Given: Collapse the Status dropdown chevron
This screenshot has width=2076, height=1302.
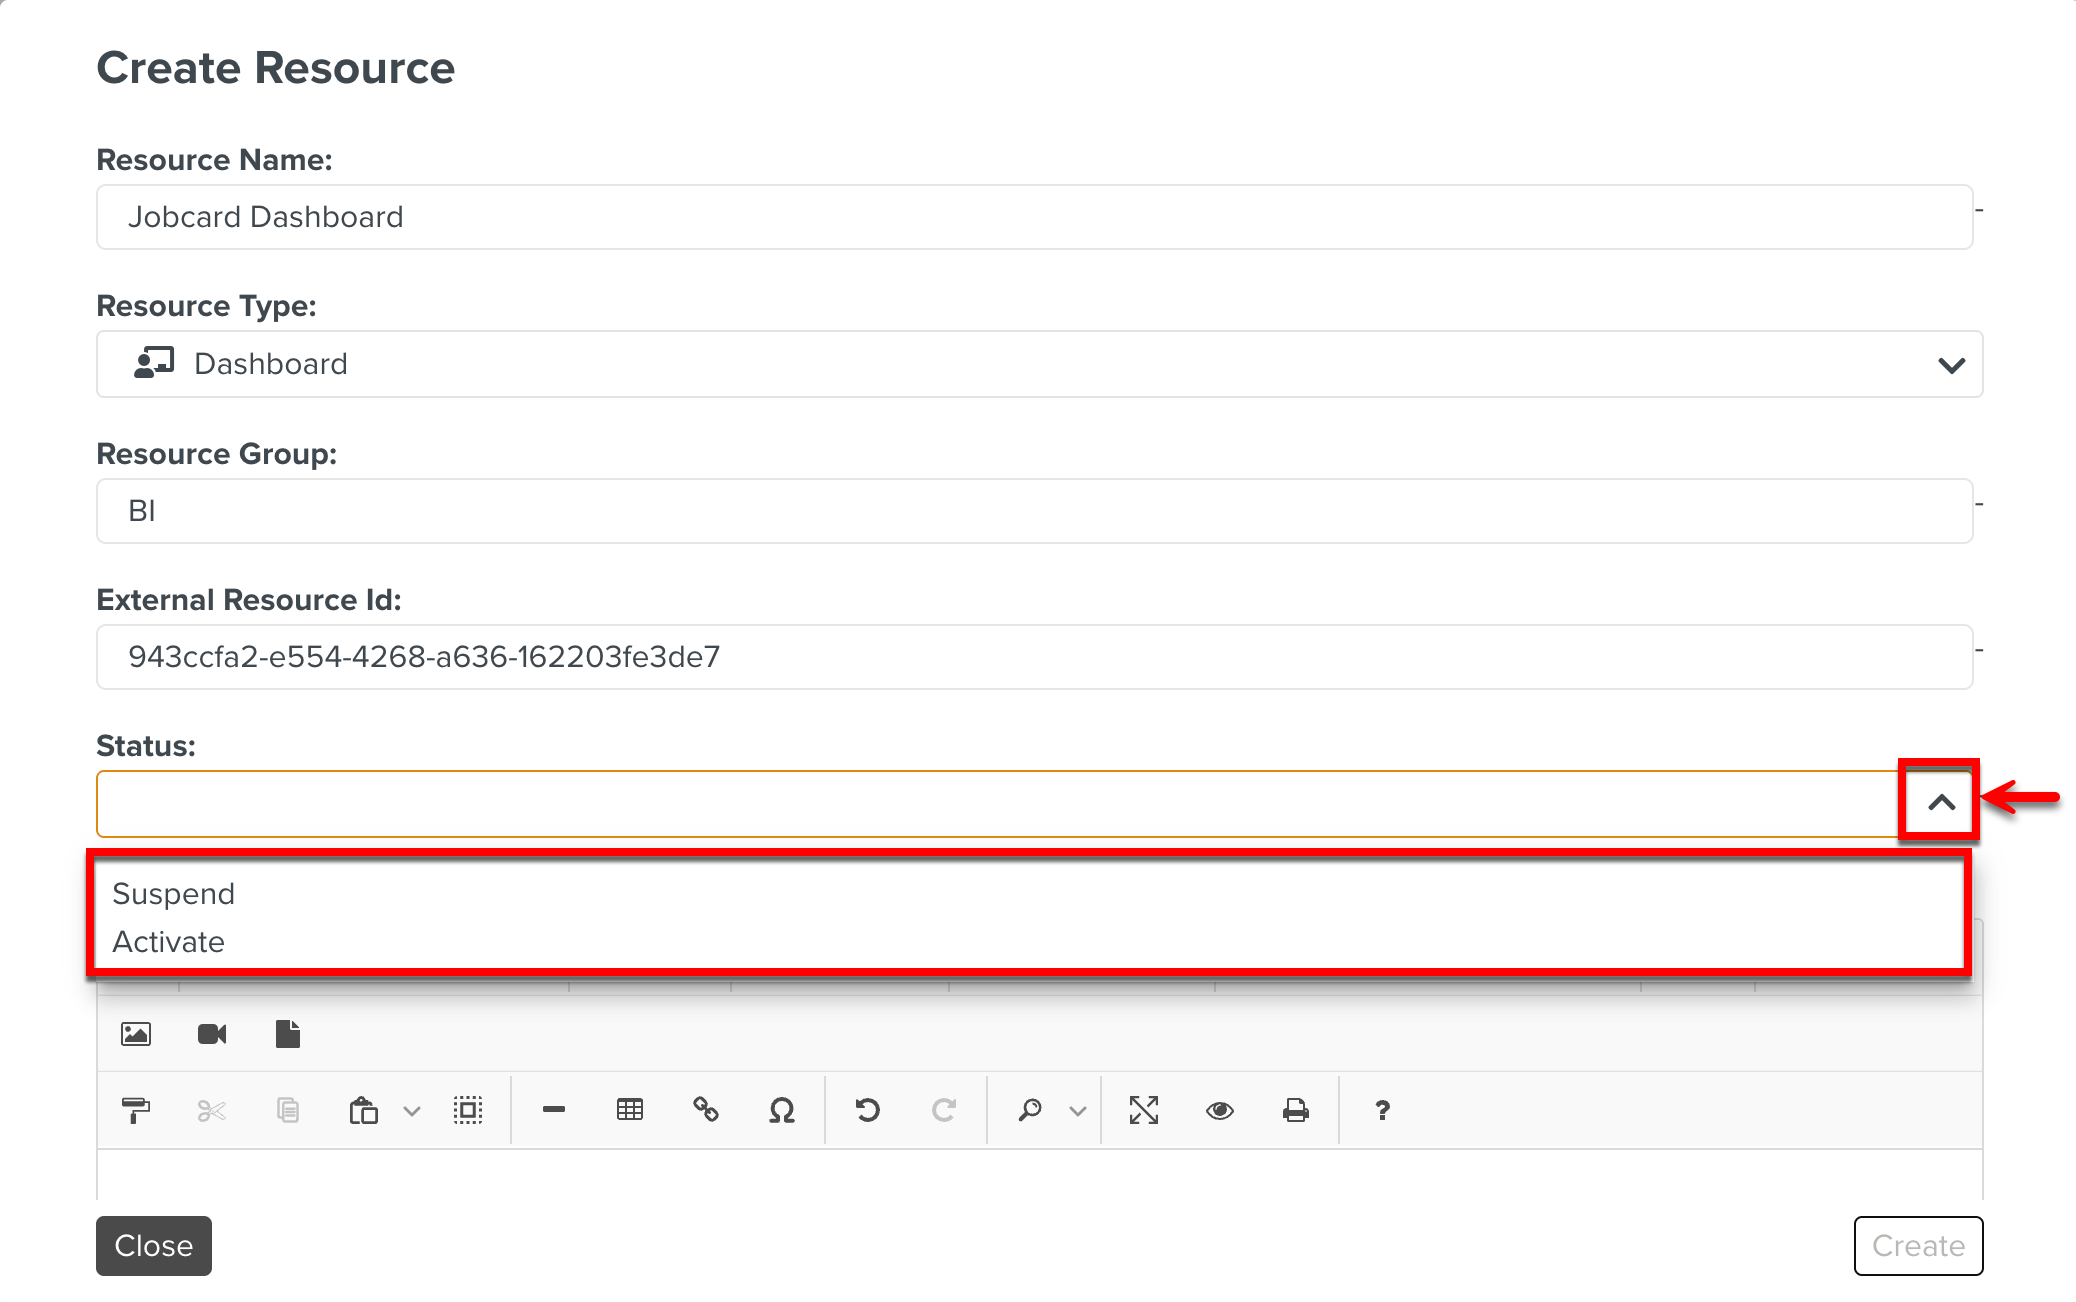Looking at the screenshot, I should point(1941,802).
